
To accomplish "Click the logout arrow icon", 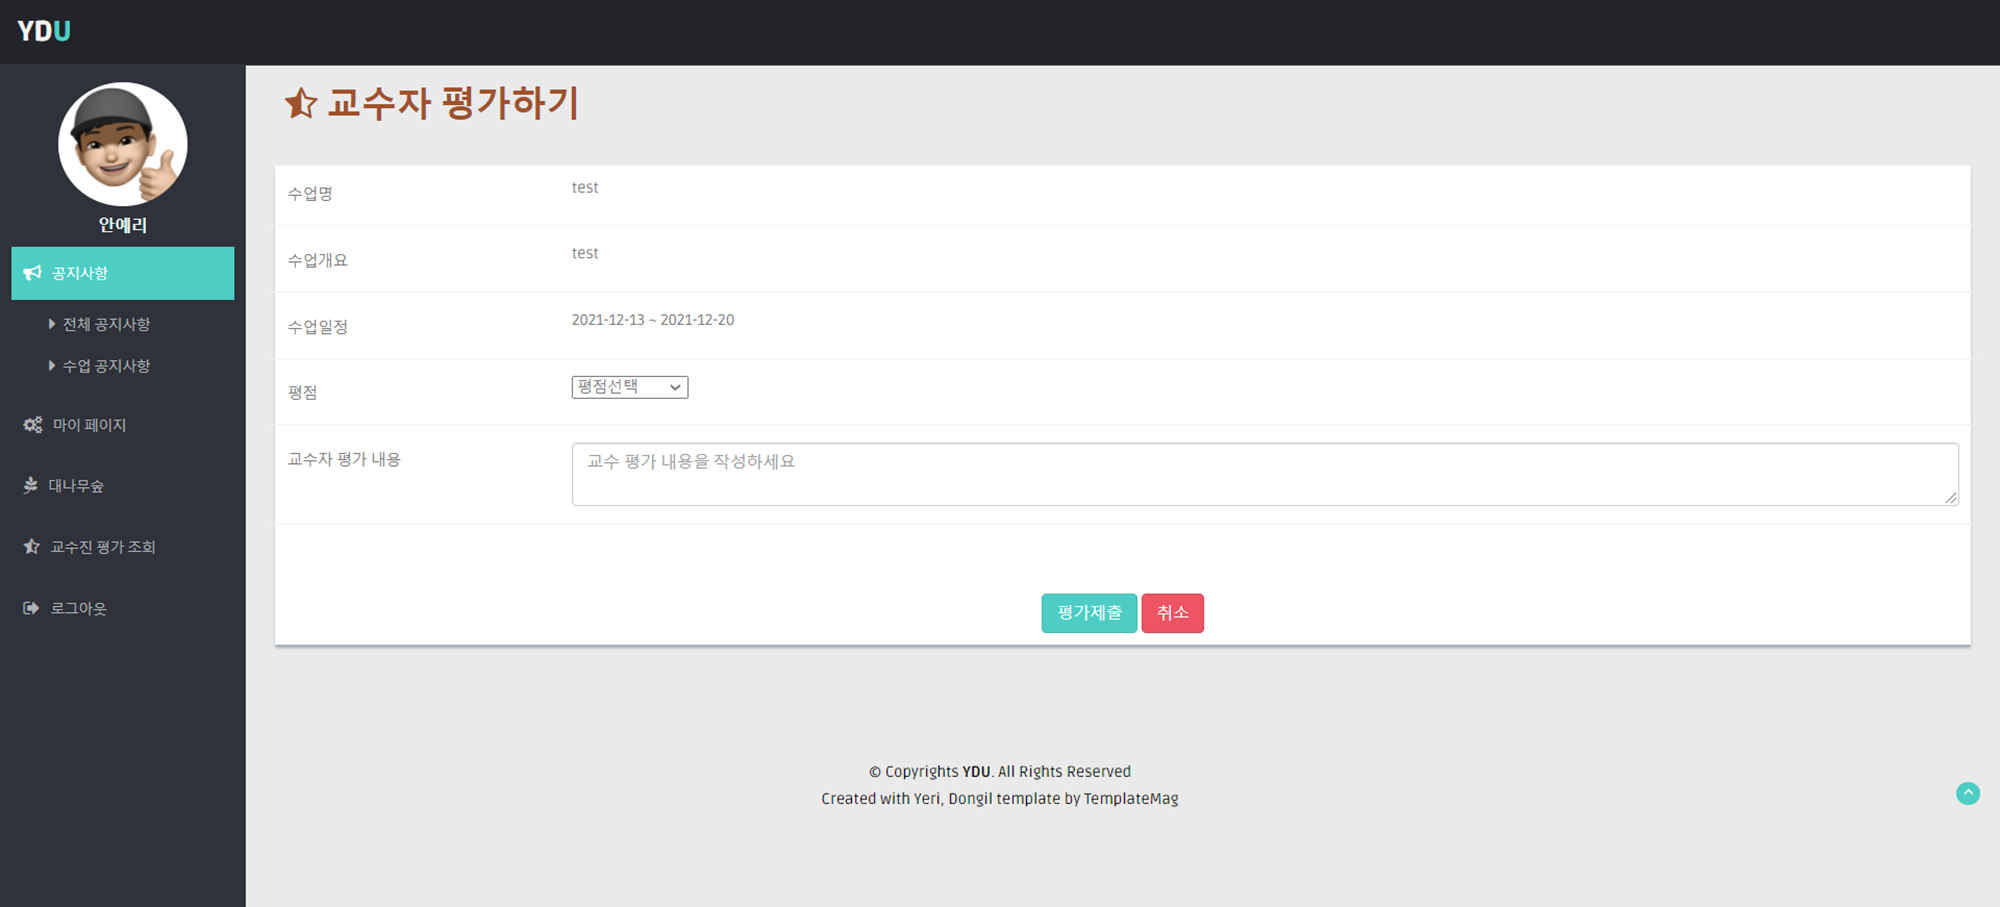I will point(31,608).
